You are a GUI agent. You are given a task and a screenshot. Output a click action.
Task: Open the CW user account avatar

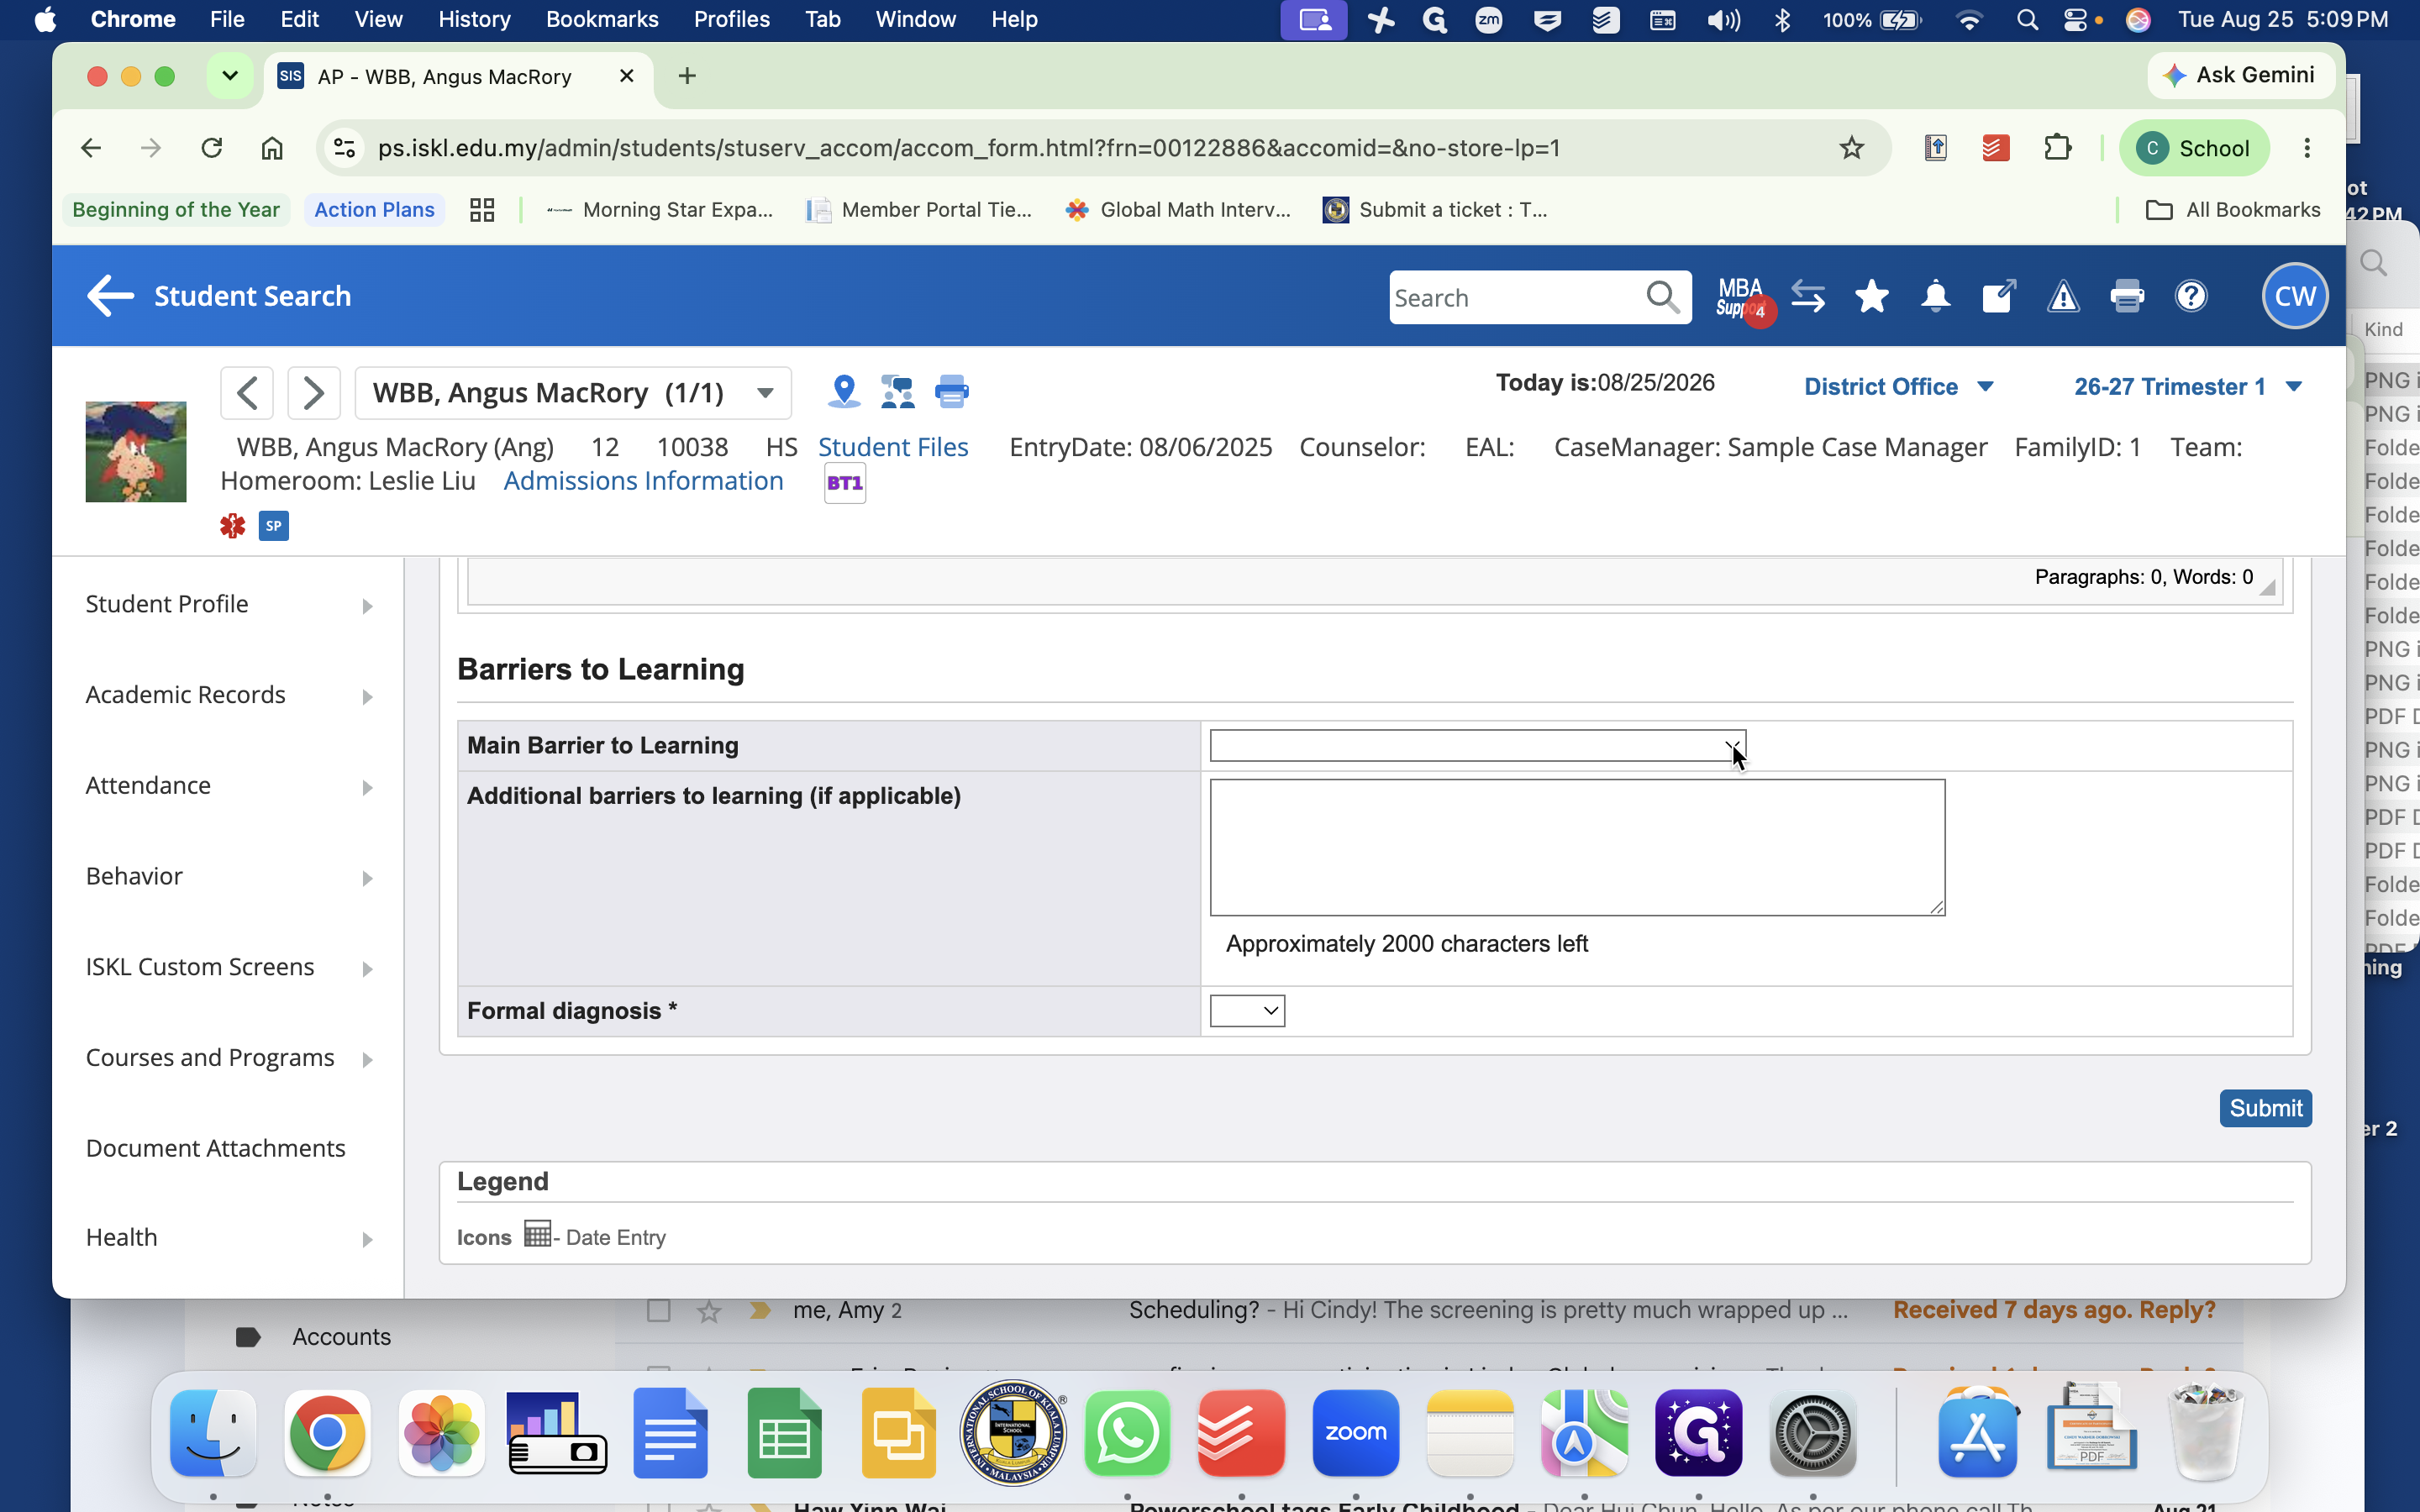pos(2295,296)
